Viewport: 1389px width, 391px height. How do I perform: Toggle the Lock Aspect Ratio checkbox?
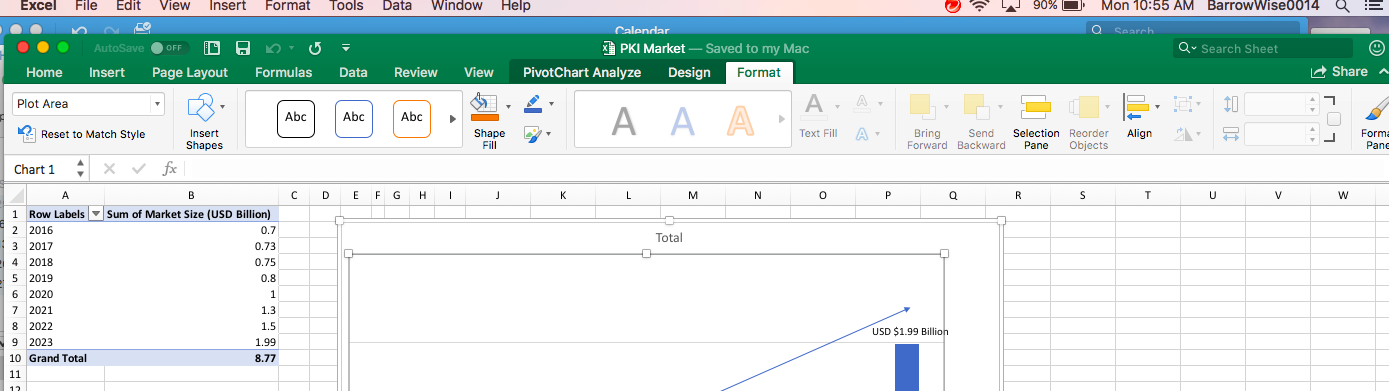[x=1333, y=119]
